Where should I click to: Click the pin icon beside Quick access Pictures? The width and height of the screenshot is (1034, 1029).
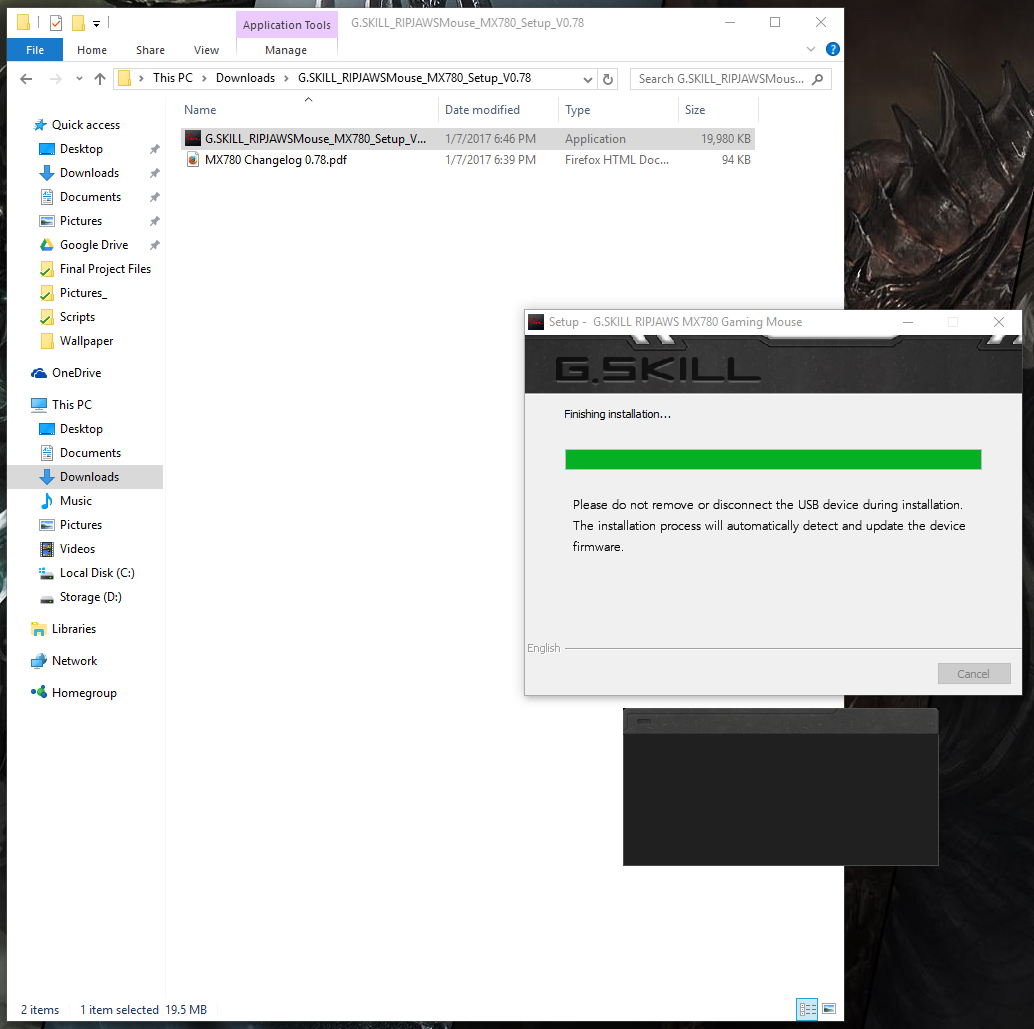(x=154, y=221)
